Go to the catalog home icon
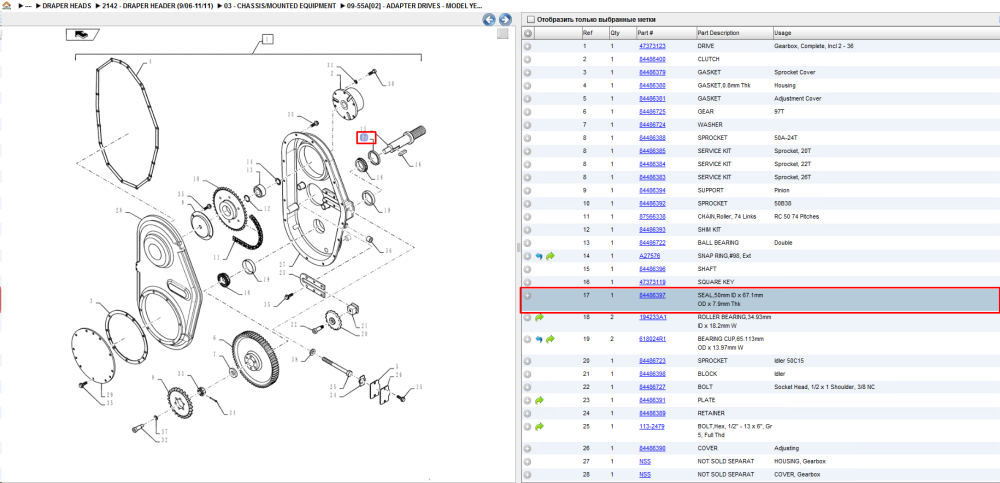The height and width of the screenshot is (483, 1000). (6, 5)
